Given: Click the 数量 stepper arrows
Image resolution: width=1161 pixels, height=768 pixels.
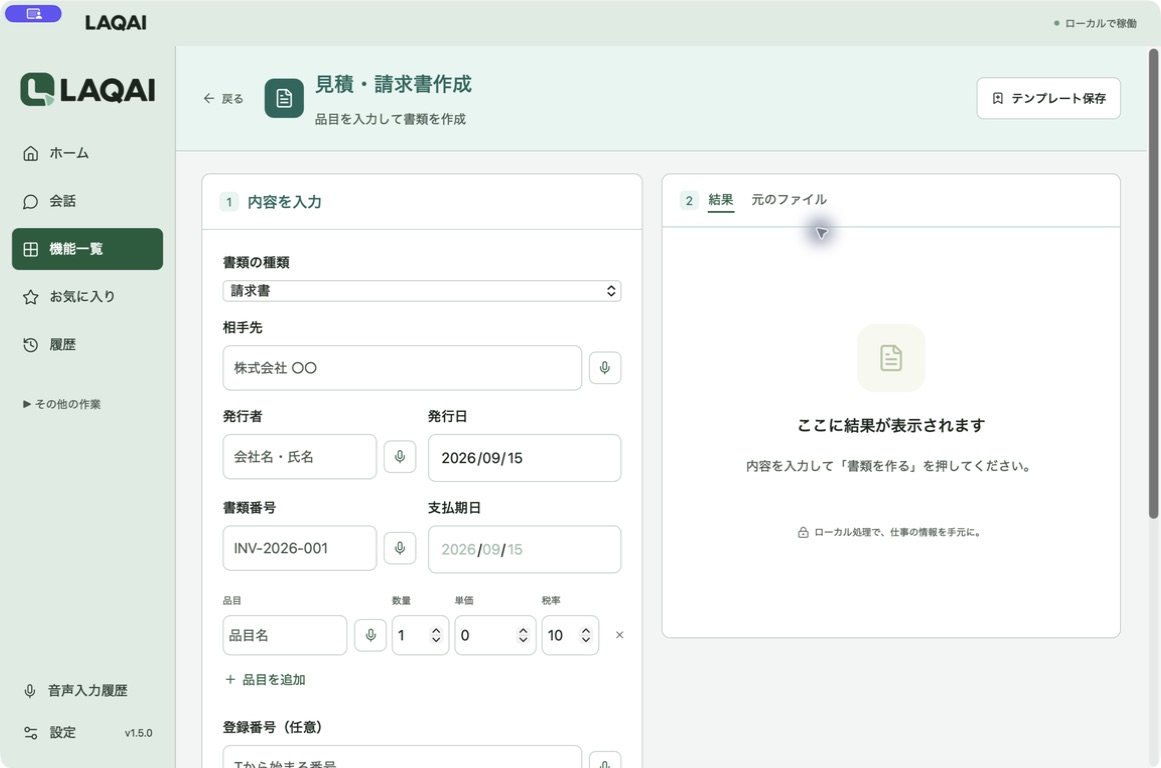Looking at the screenshot, I should click(x=436, y=635).
